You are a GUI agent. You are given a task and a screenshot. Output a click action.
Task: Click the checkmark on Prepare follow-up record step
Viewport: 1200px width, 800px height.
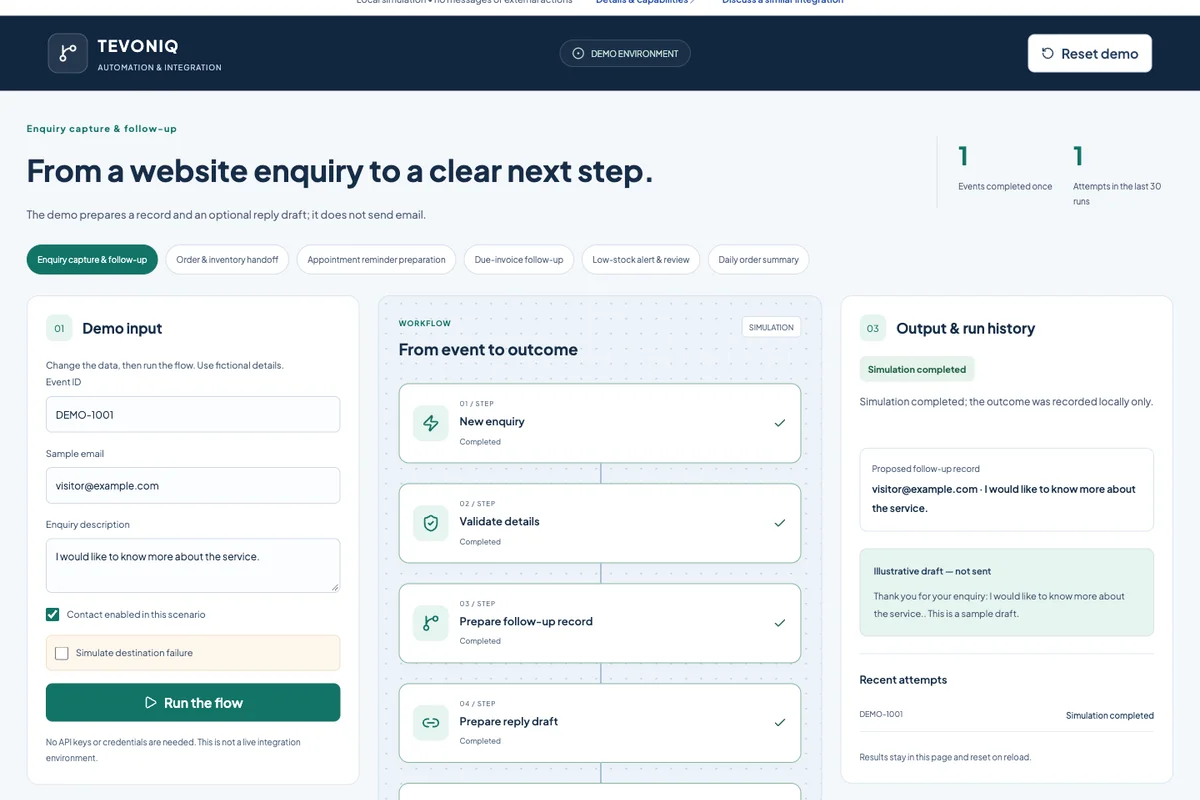click(780, 623)
